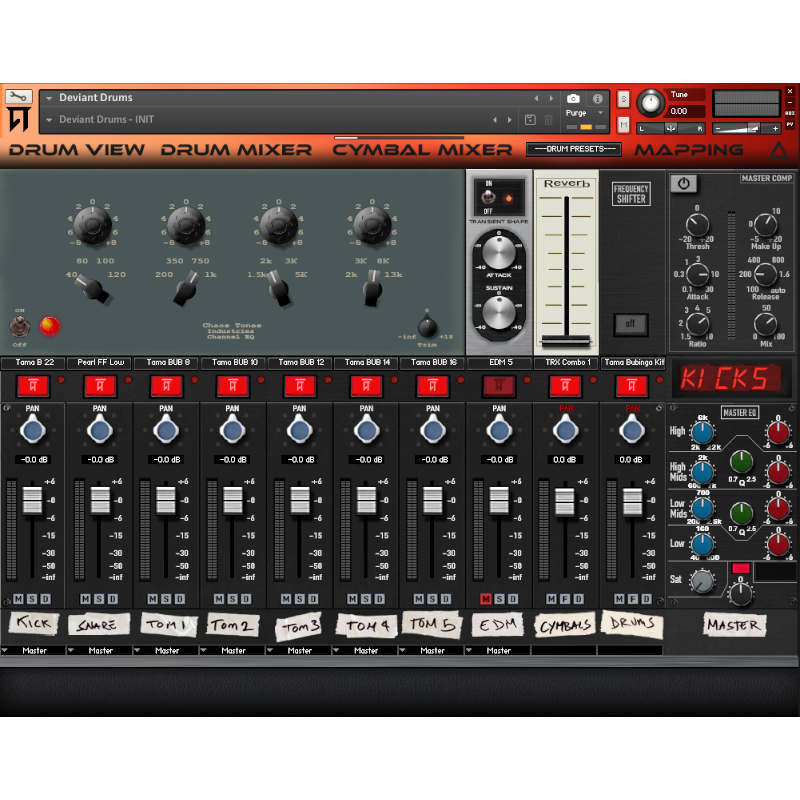Image resolution: width=800 pixels, height=800 pixels.
Task: Click the Kick channel dB value field
Action: 34,460
